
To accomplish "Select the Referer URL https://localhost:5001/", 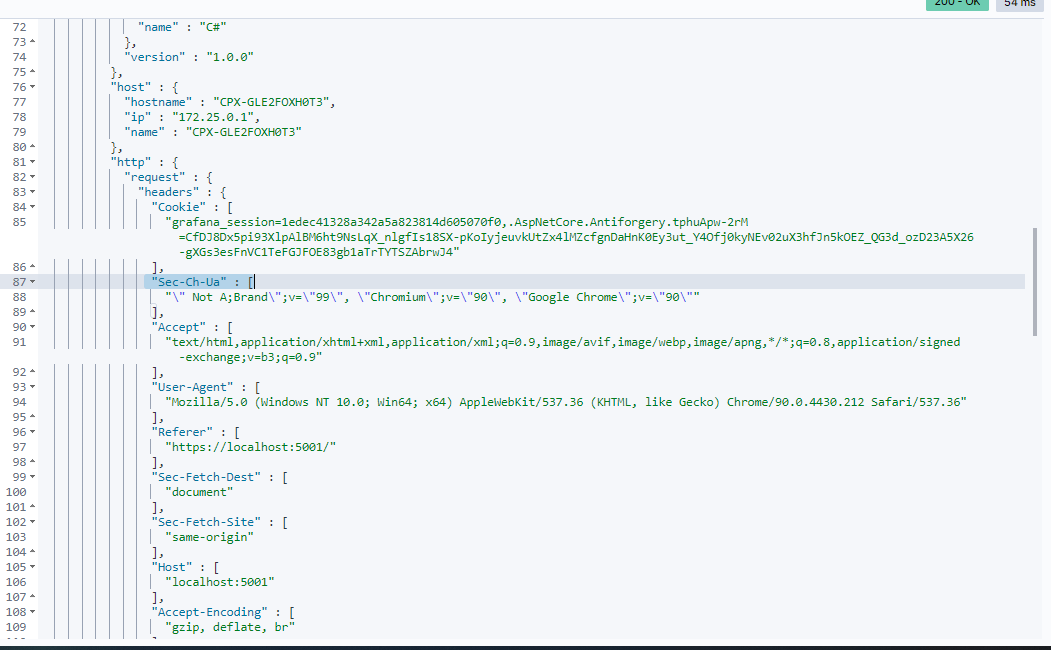I will (x=248, y=446).
